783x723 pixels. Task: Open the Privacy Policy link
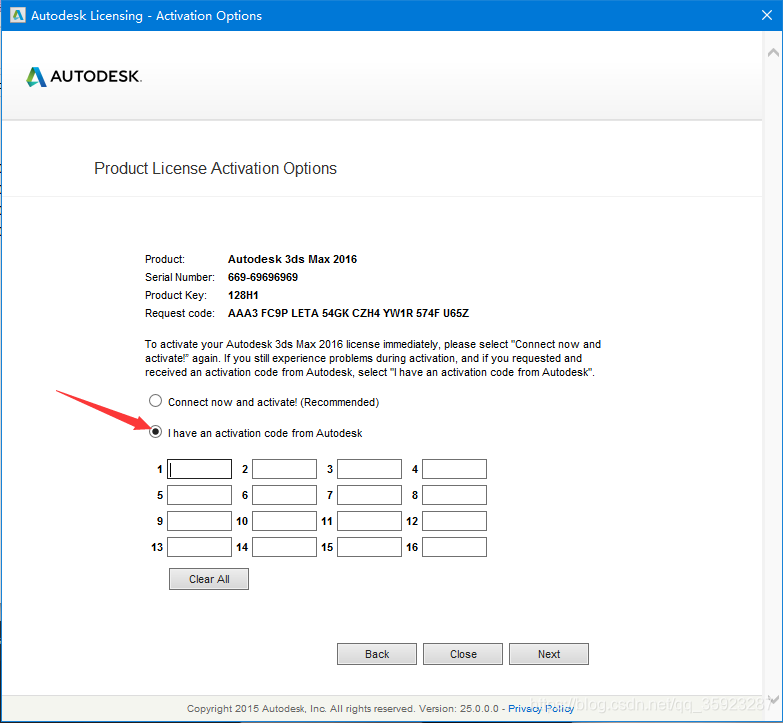click(x=540, y=708)
